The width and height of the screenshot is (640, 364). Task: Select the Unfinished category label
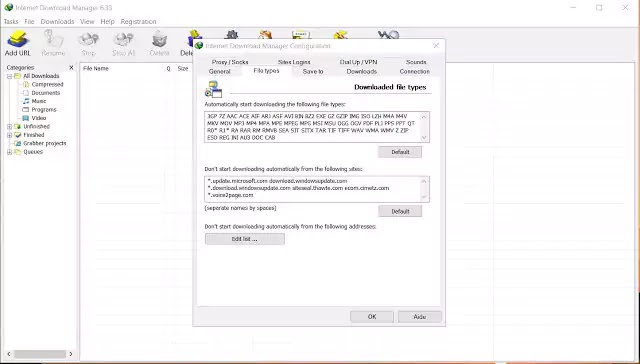click(x=36, y=127)
